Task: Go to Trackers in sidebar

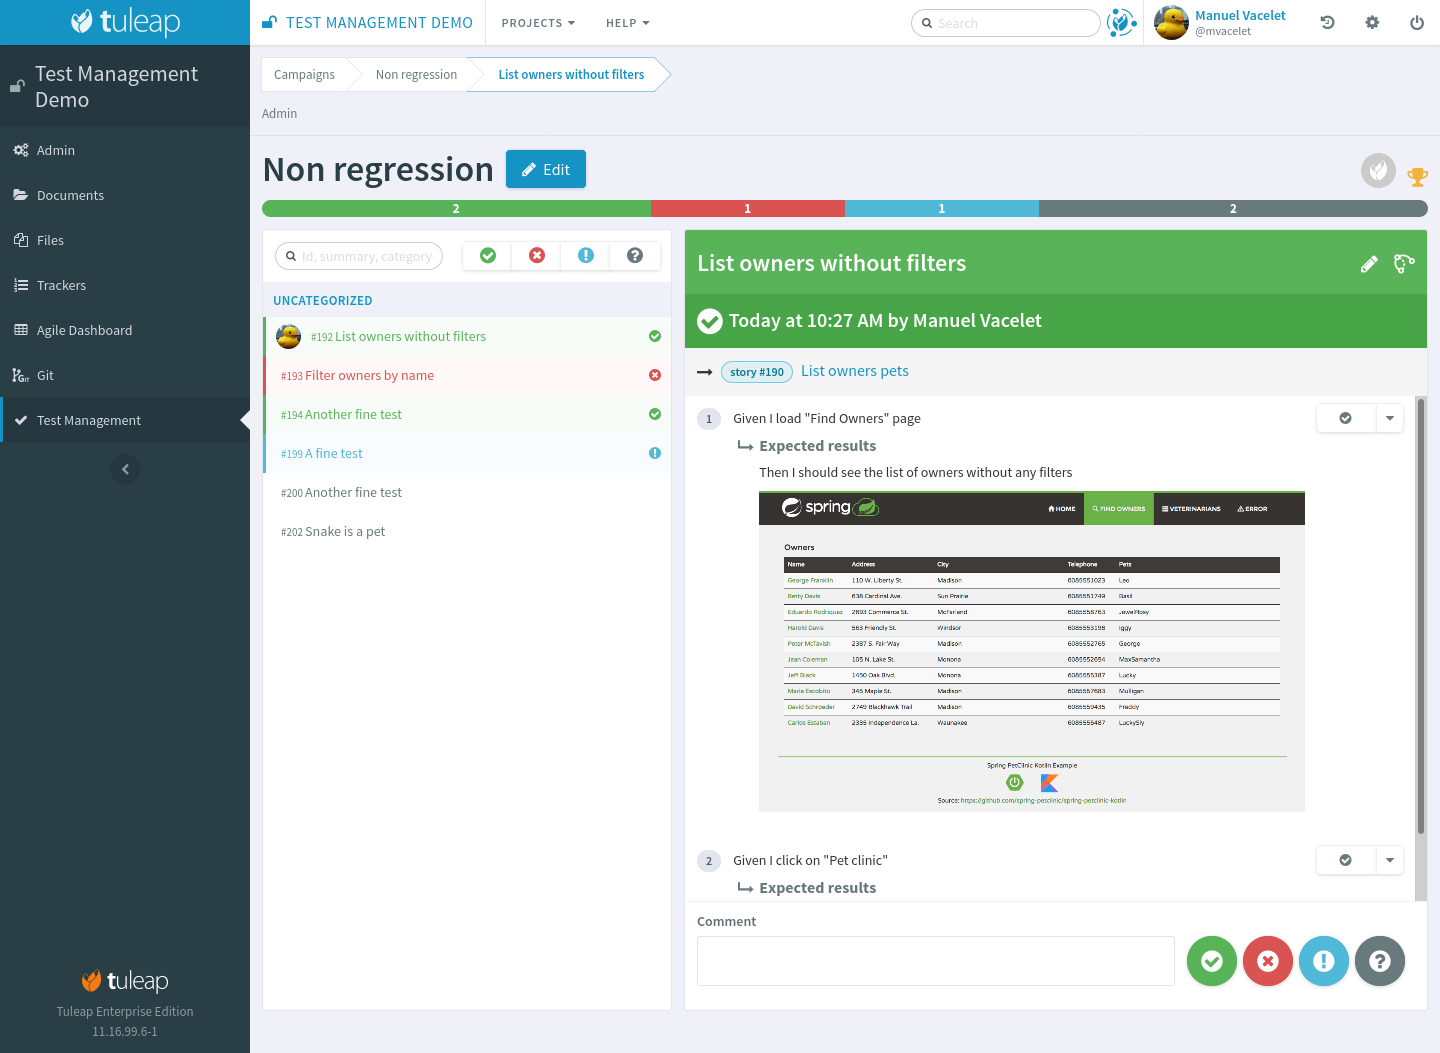Action: tap(61, 285)
